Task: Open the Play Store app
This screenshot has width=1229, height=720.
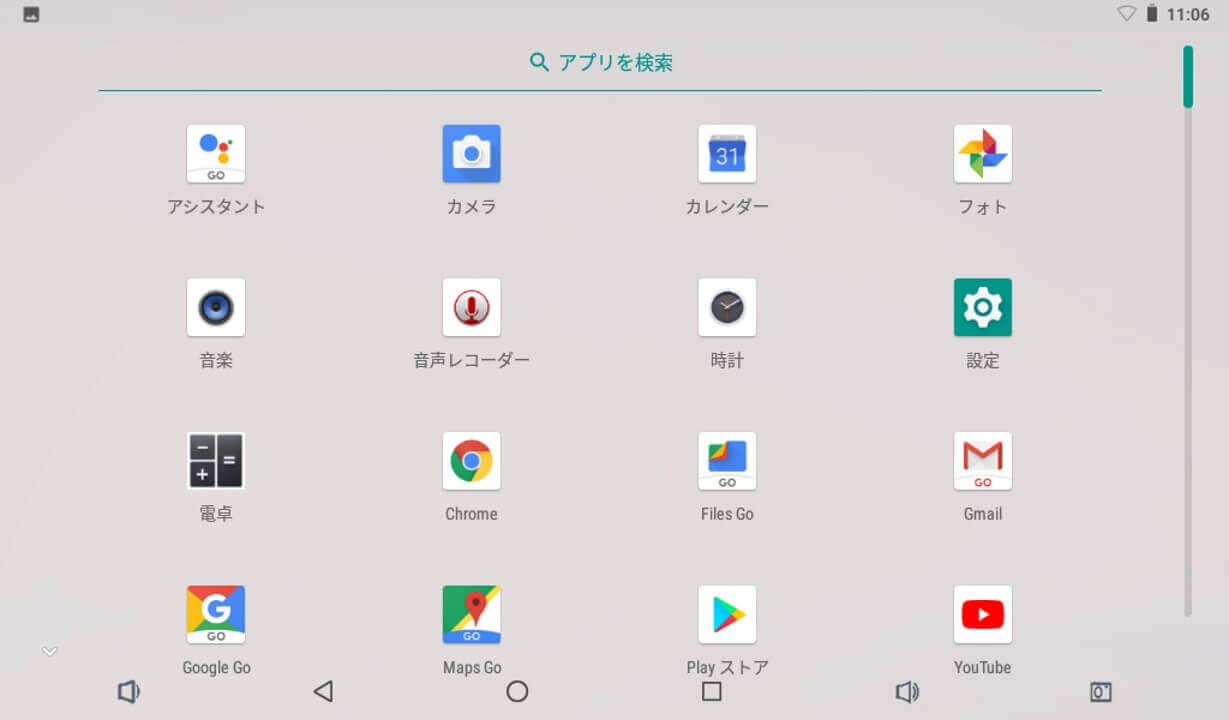Action: [x=727, y=615]
